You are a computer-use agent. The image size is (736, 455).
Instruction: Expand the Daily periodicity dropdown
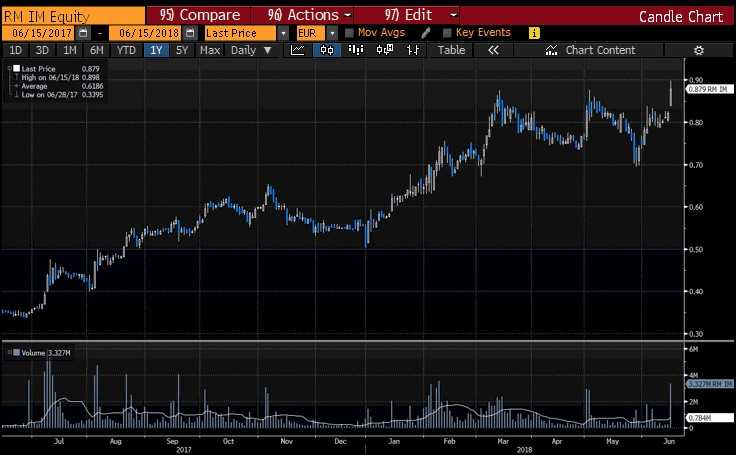tap(251, 50)
